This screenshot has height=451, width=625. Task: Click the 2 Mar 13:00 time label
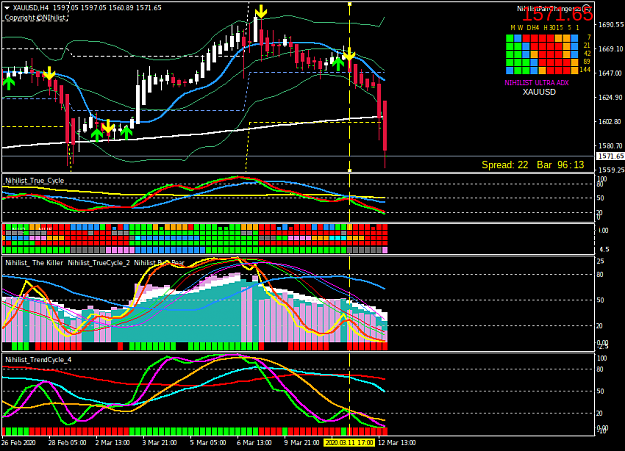[112, 443]
